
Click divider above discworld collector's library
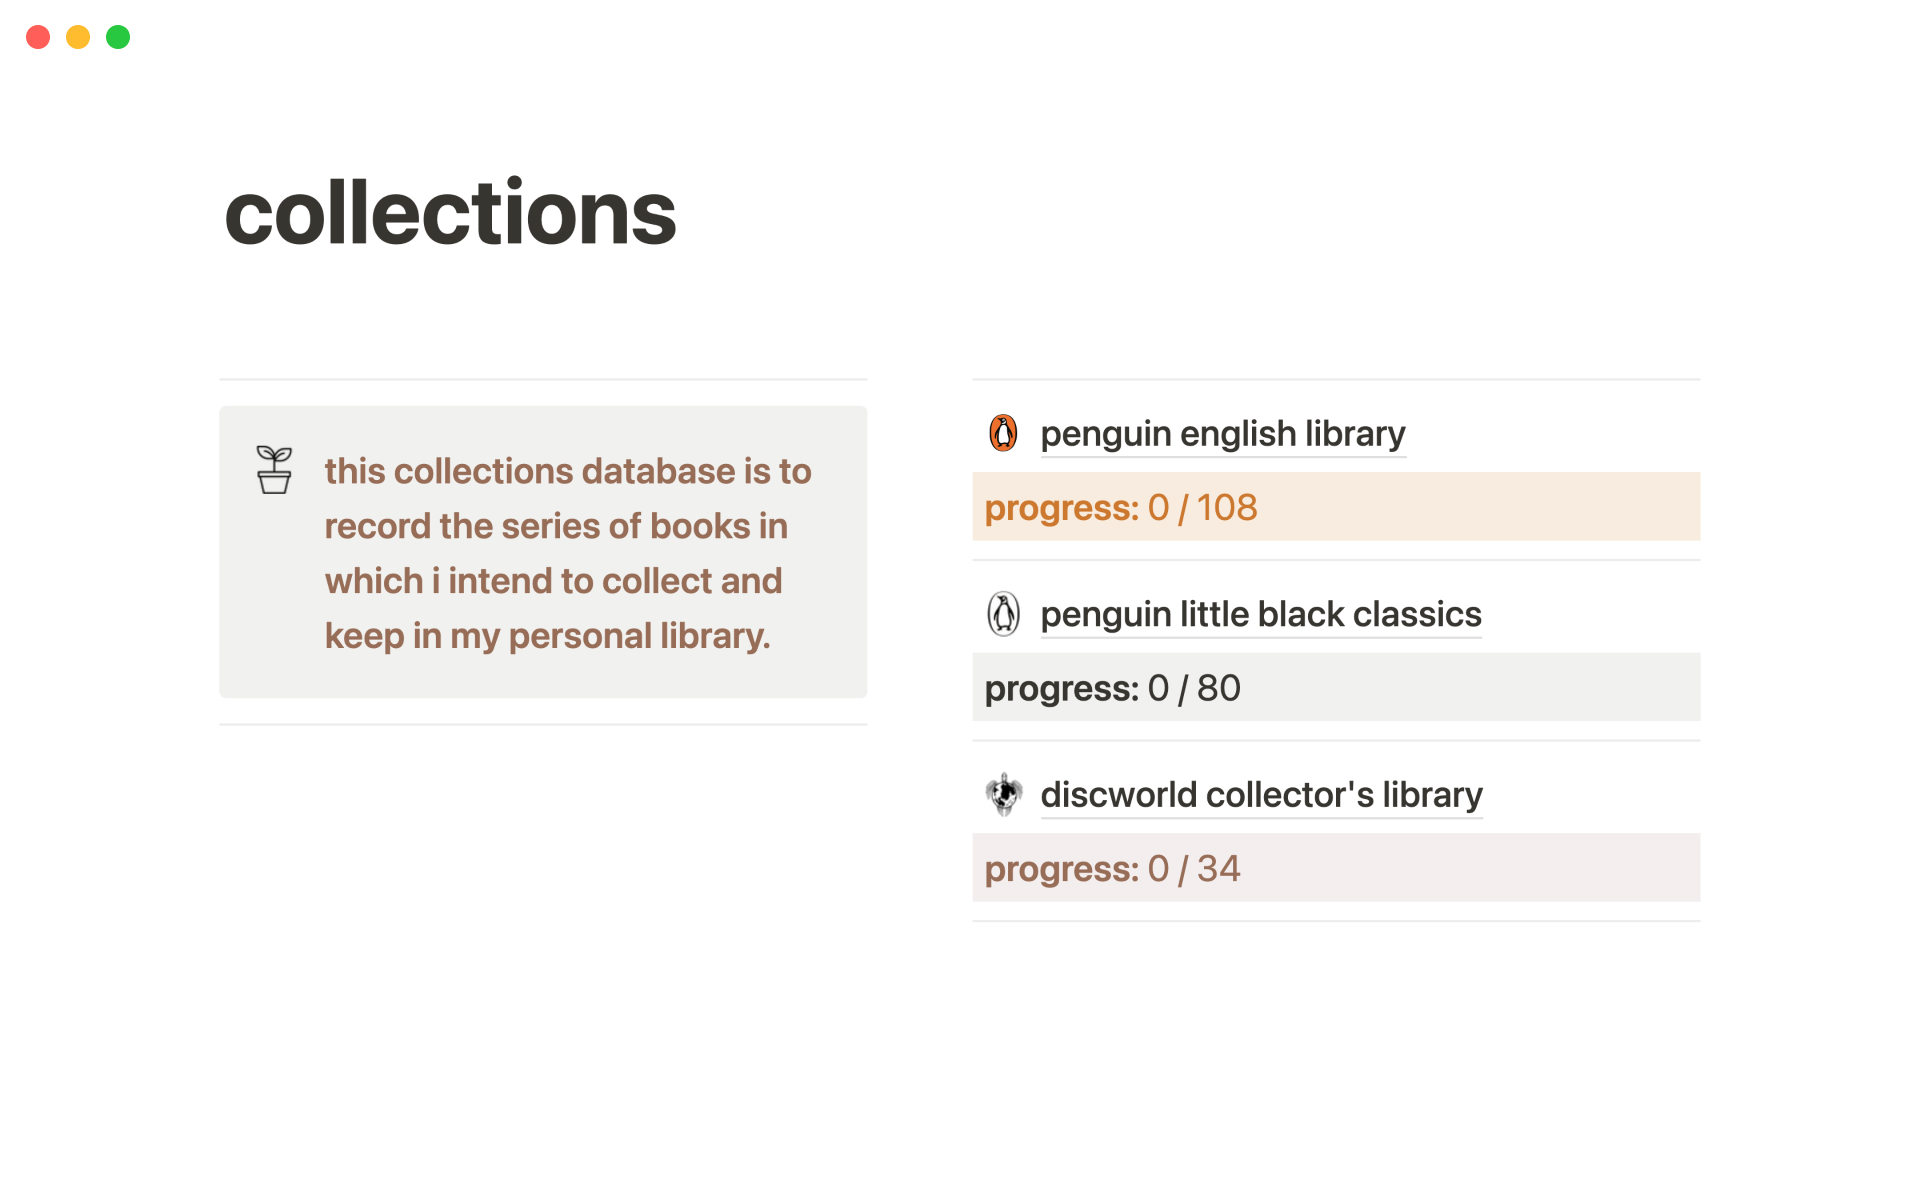pos(1335,741)
